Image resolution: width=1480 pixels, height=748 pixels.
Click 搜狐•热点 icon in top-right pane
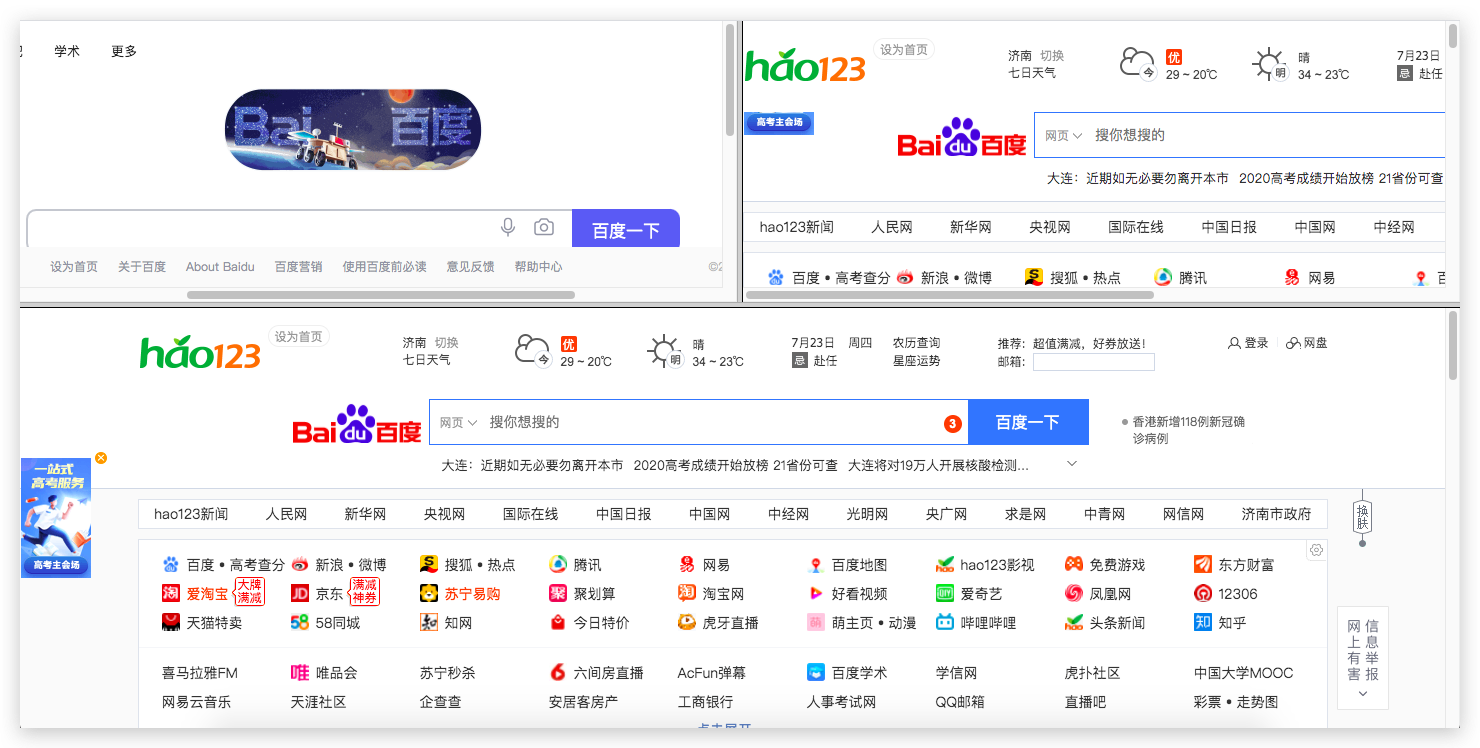[1034, 277]
